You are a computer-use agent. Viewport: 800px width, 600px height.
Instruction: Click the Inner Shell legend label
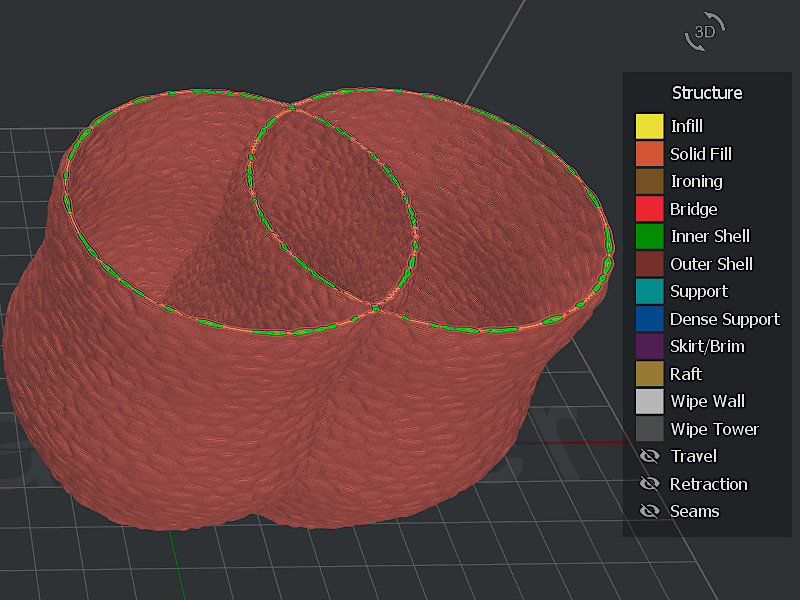tap(710, 236)
